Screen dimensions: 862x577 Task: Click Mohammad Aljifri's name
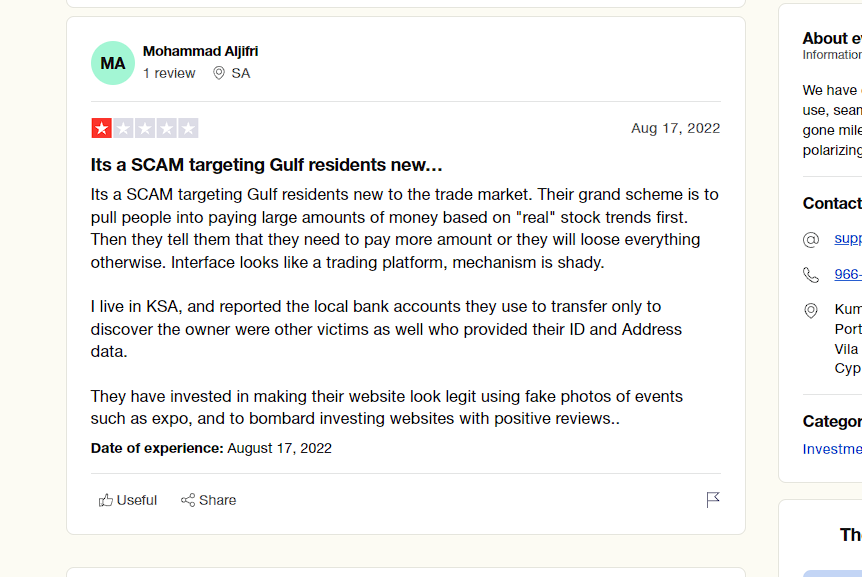200,51
